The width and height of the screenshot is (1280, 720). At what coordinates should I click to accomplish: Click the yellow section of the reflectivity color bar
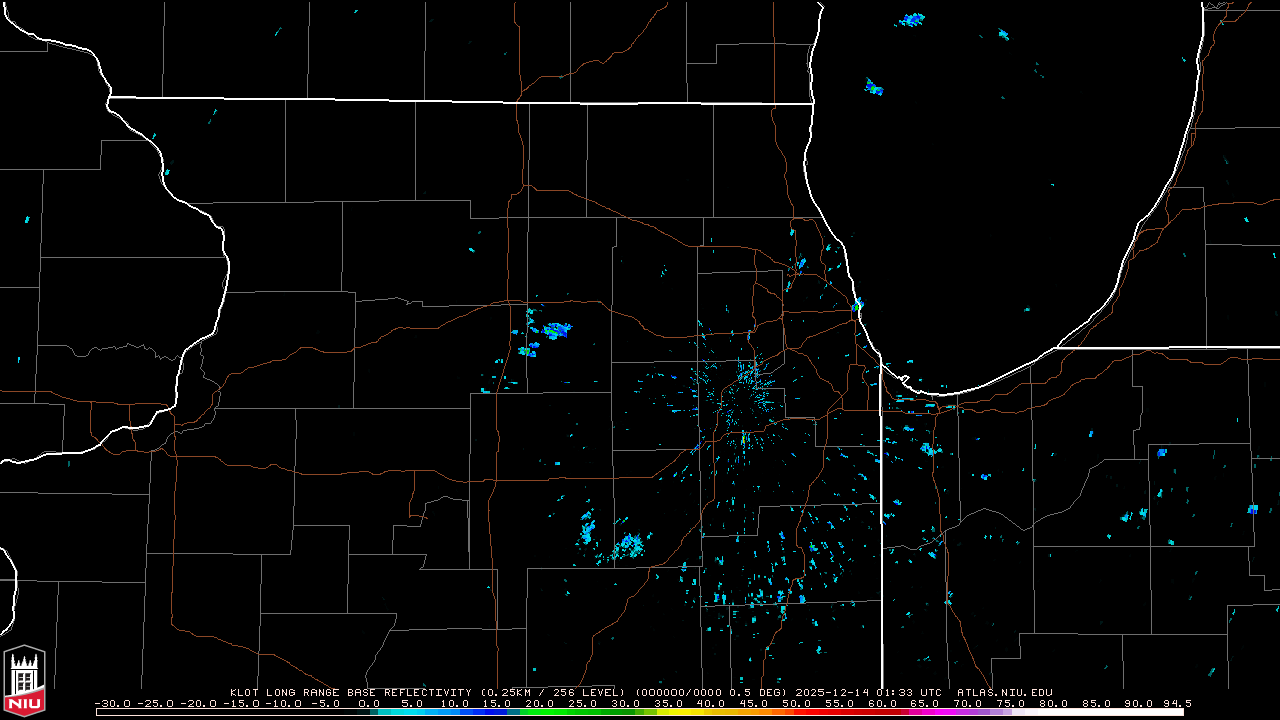[x=690, y=712]
